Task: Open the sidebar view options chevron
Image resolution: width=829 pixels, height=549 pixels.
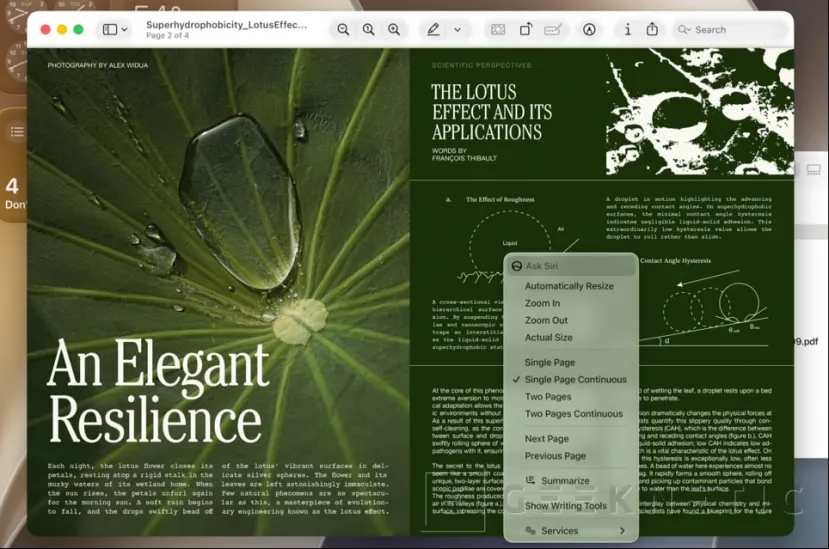Action: tap(124, 30)
